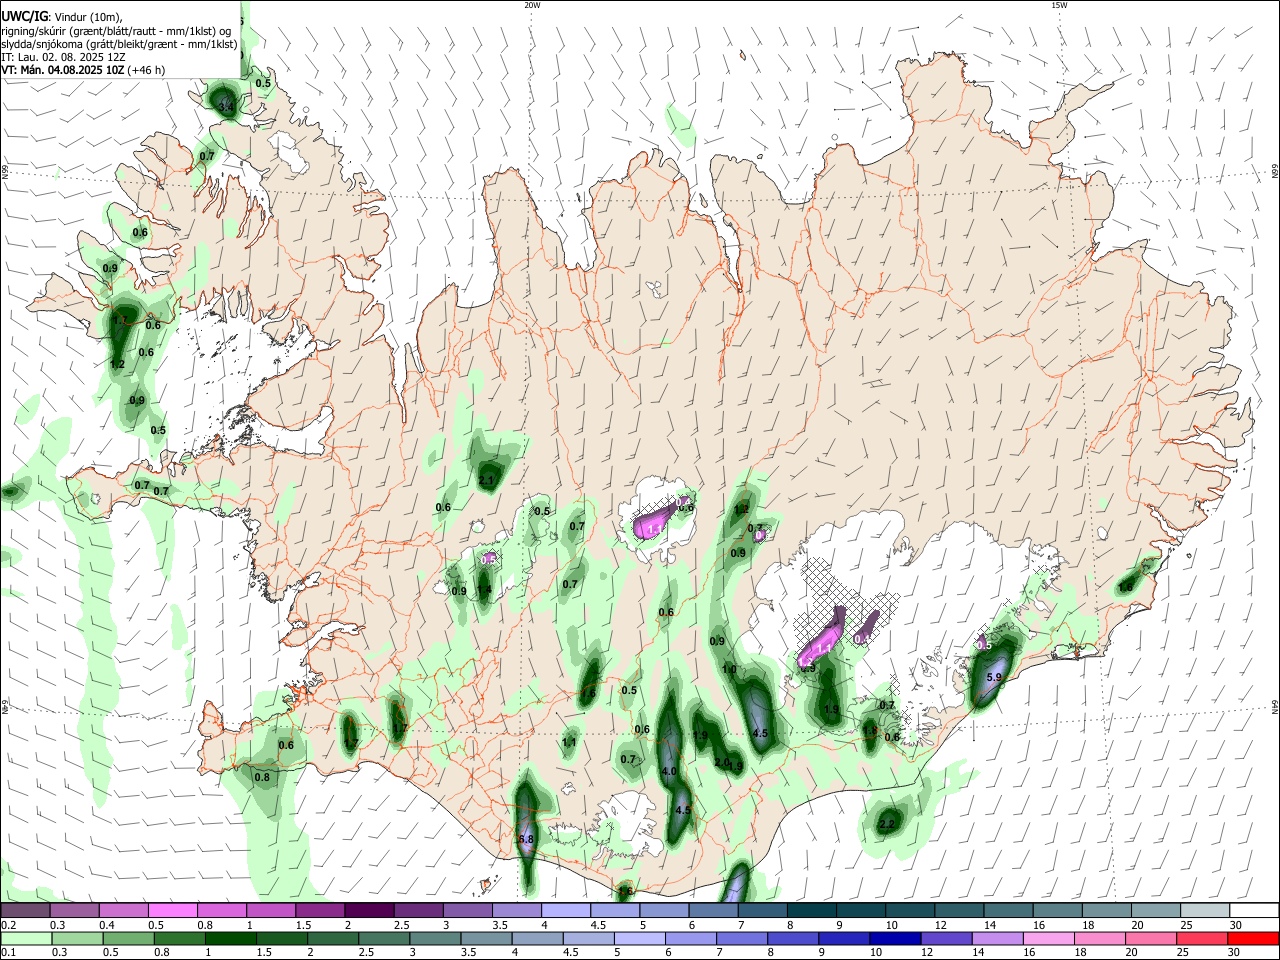
Task: Click the '1.8' precipitation value label
Action: [x=870, y=731]
